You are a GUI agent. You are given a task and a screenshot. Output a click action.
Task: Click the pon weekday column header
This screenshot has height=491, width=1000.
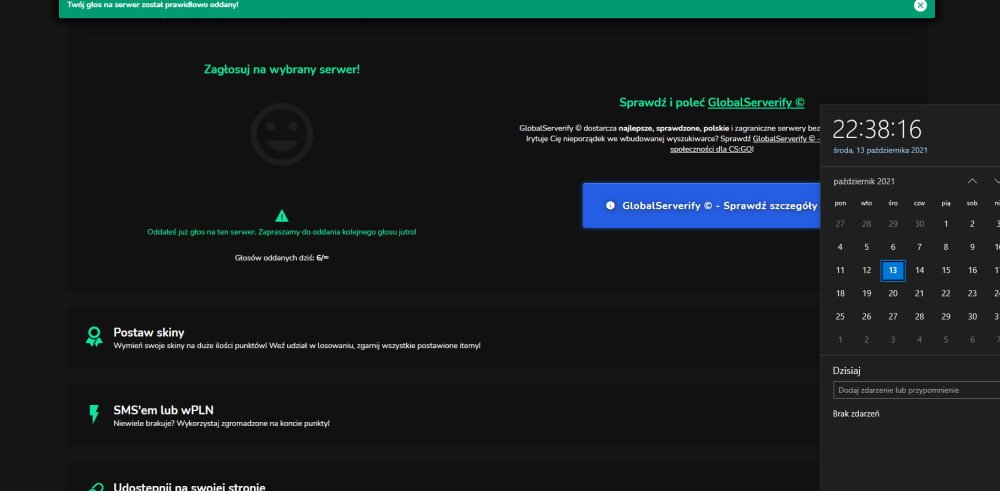(x=840, y=203)
